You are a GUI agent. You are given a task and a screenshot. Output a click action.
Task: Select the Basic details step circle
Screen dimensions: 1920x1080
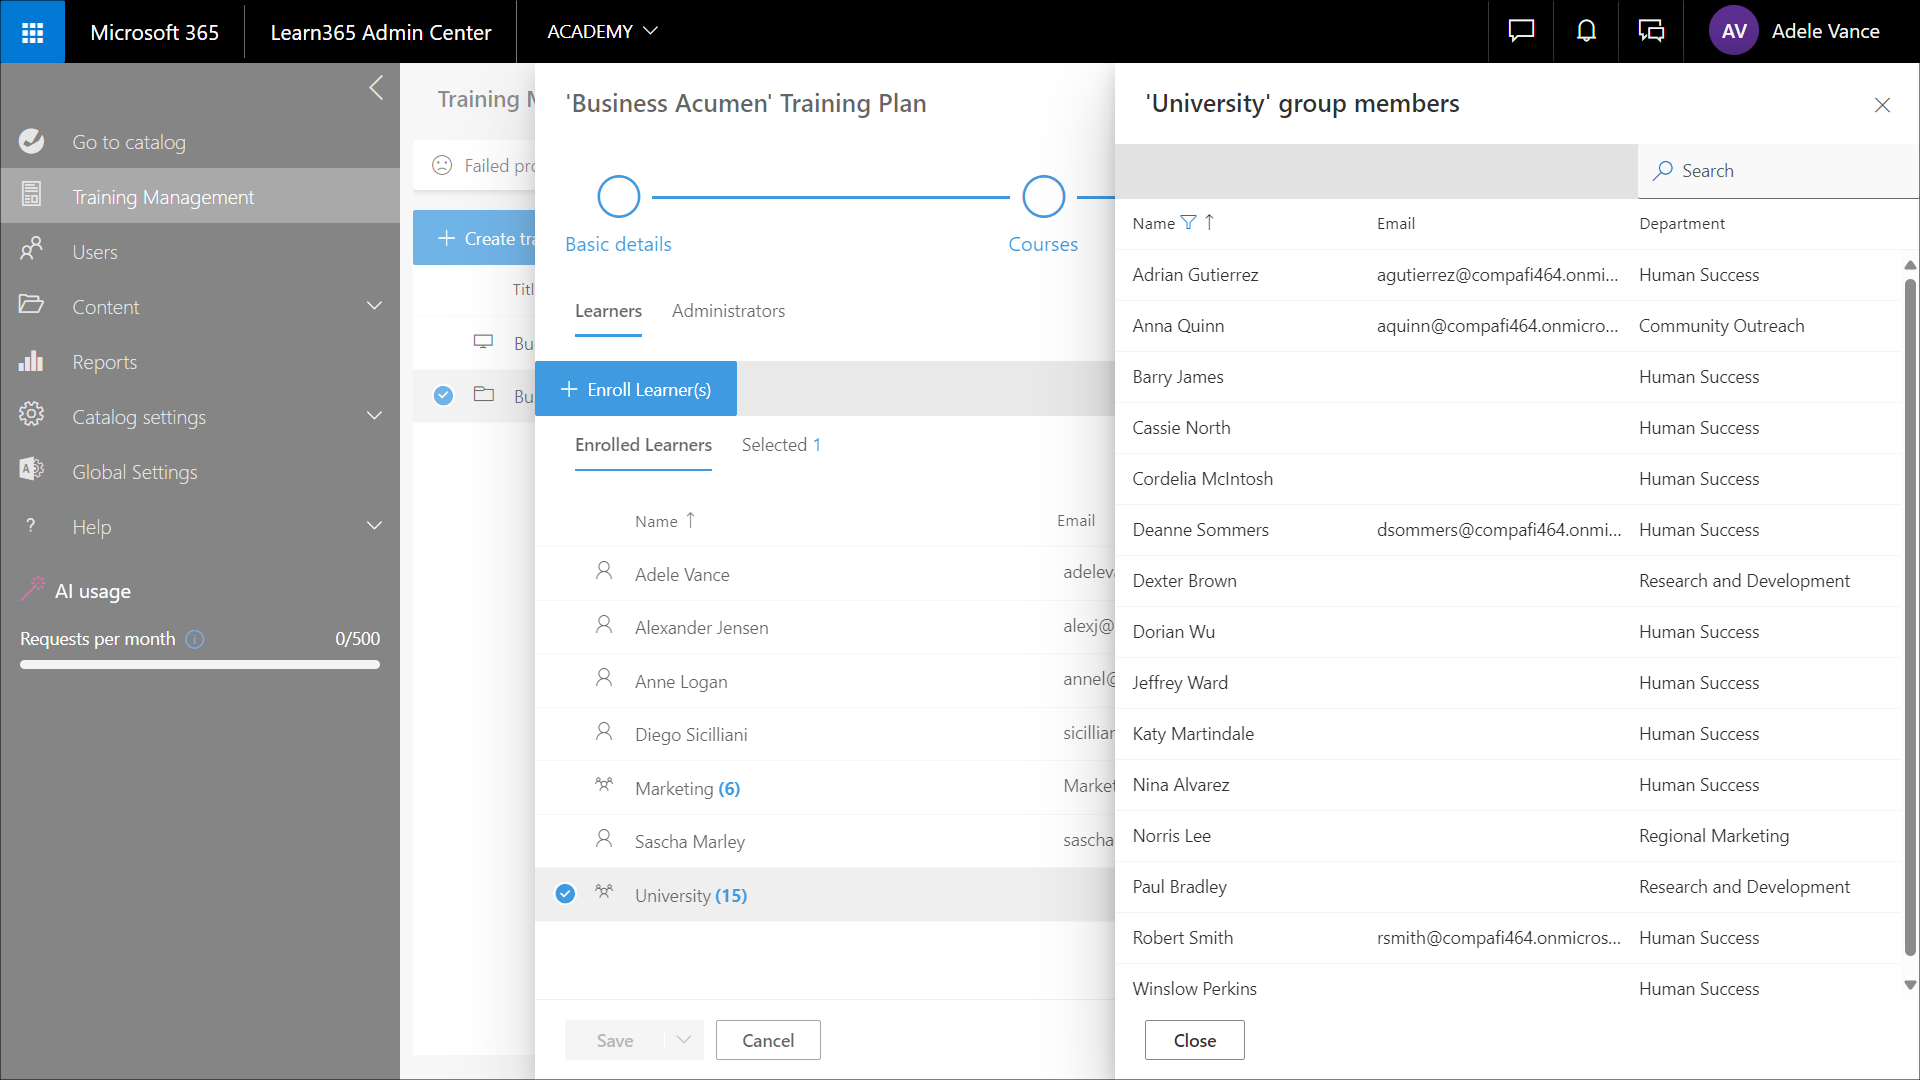click(618, 197)
